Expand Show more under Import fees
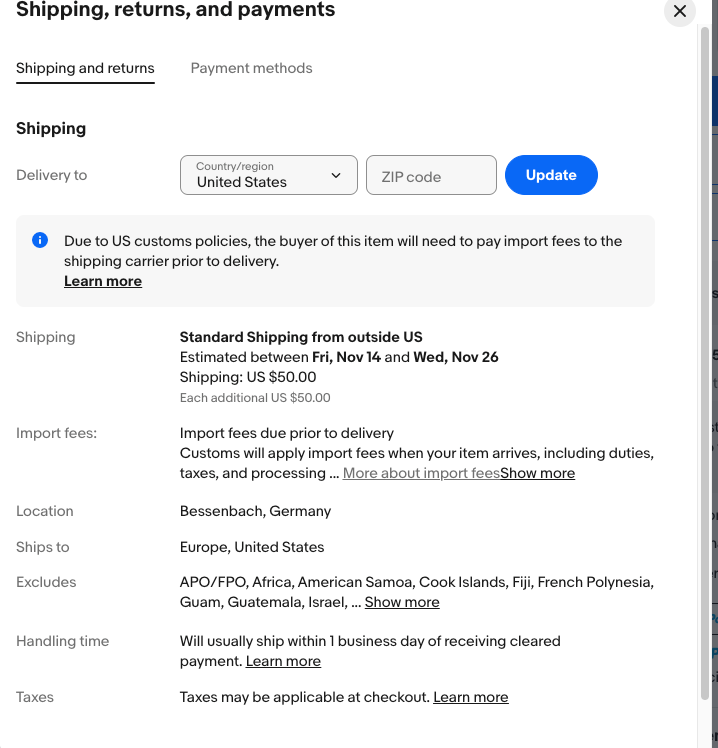Viewport: 718px width, 748px height. click(x=538, y=473)
